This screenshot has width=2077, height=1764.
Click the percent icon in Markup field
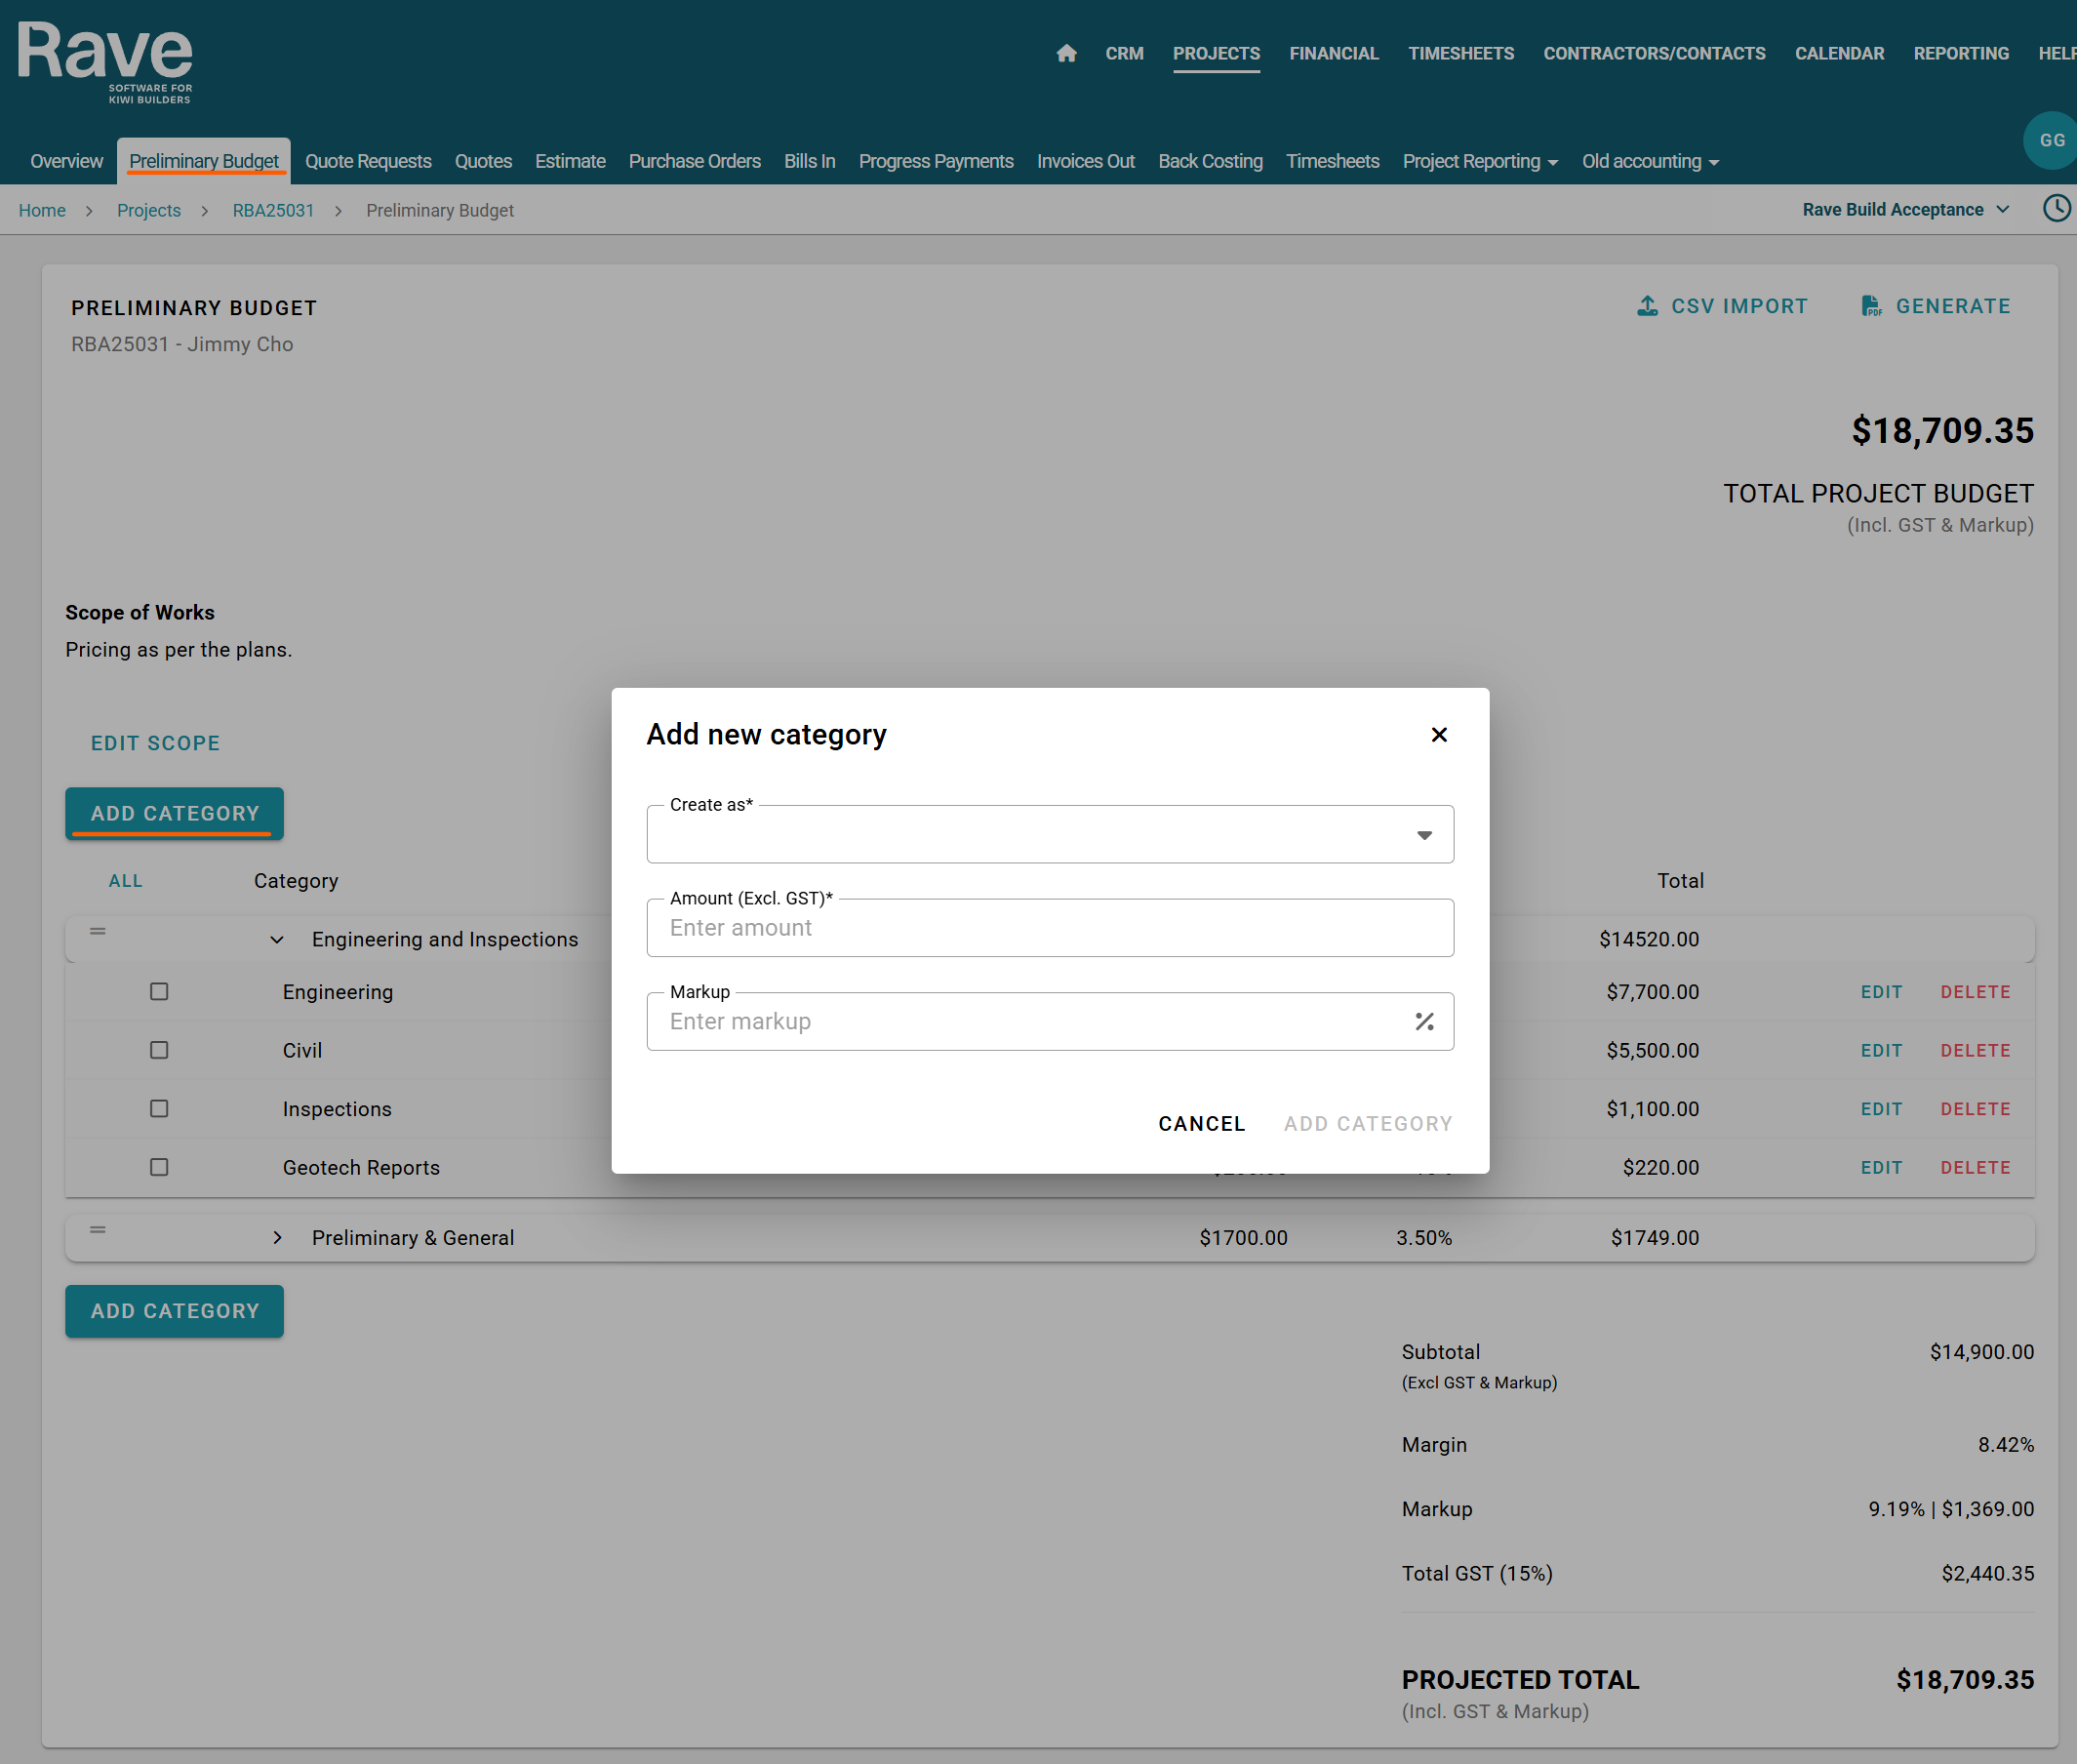tap(1424, 1021)
